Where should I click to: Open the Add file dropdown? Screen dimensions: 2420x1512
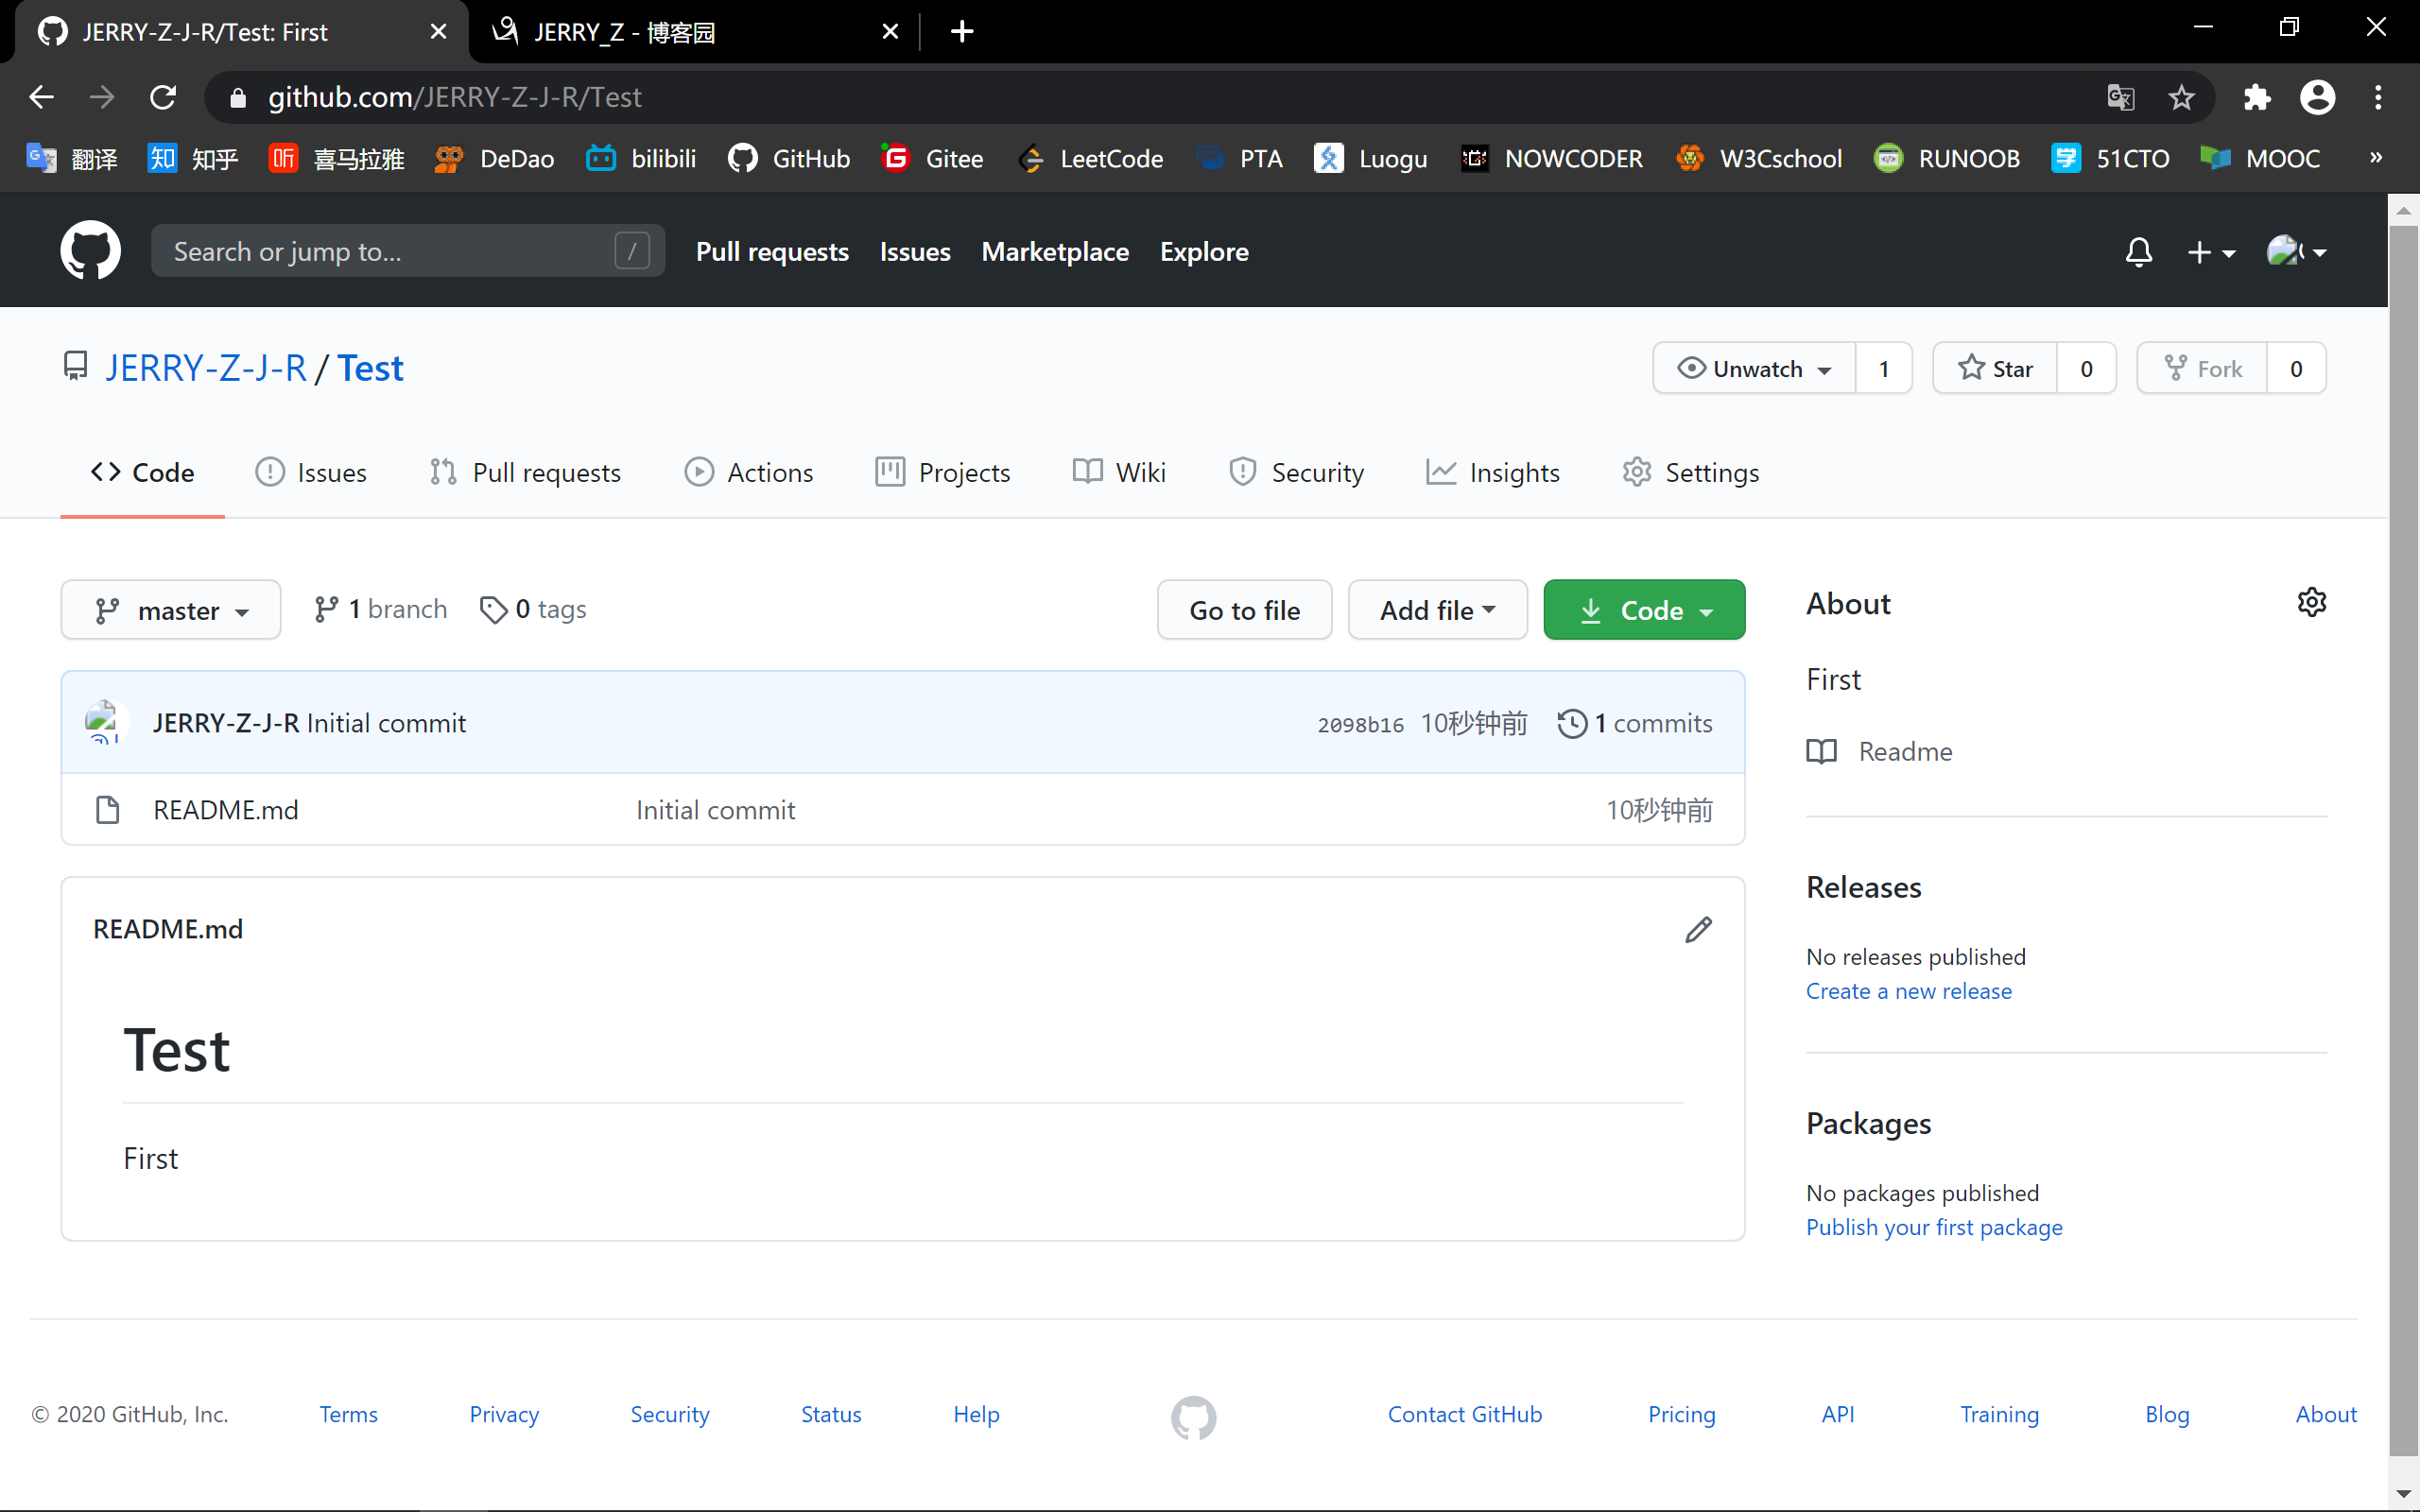(x=1437, y=610)
